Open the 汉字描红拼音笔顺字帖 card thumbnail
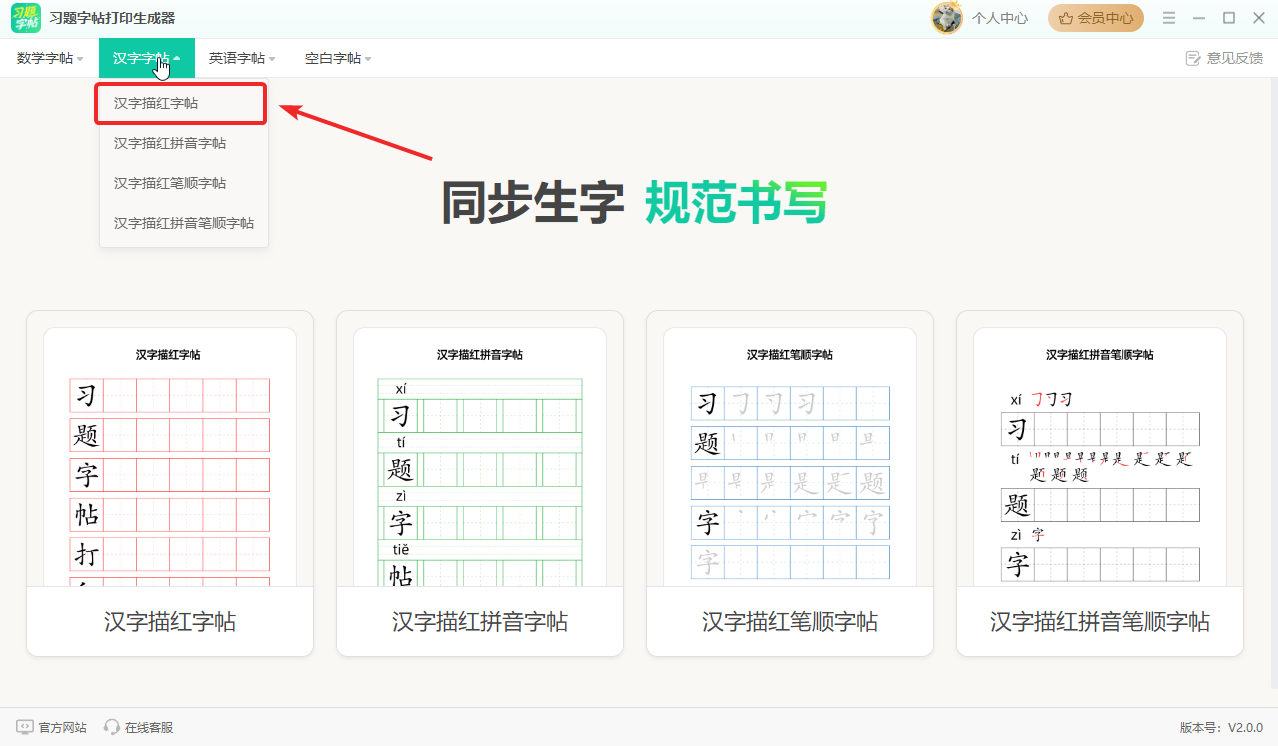The image size is (1278, 746). coord(1100,457)
